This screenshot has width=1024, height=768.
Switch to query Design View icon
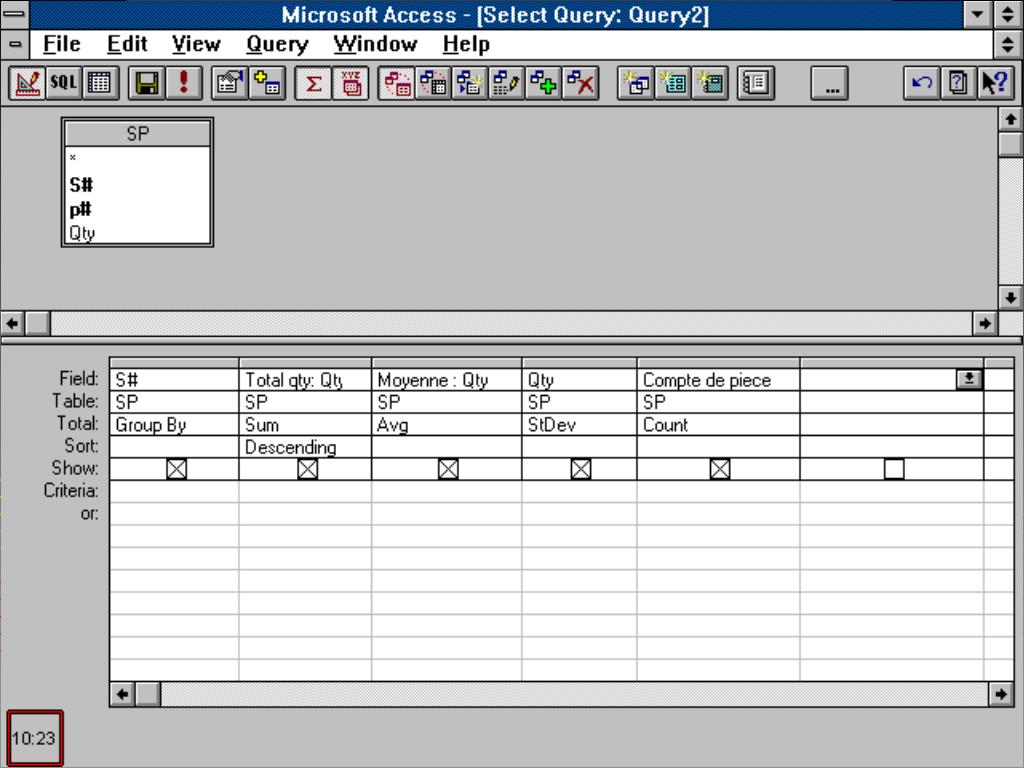point(27,83)
